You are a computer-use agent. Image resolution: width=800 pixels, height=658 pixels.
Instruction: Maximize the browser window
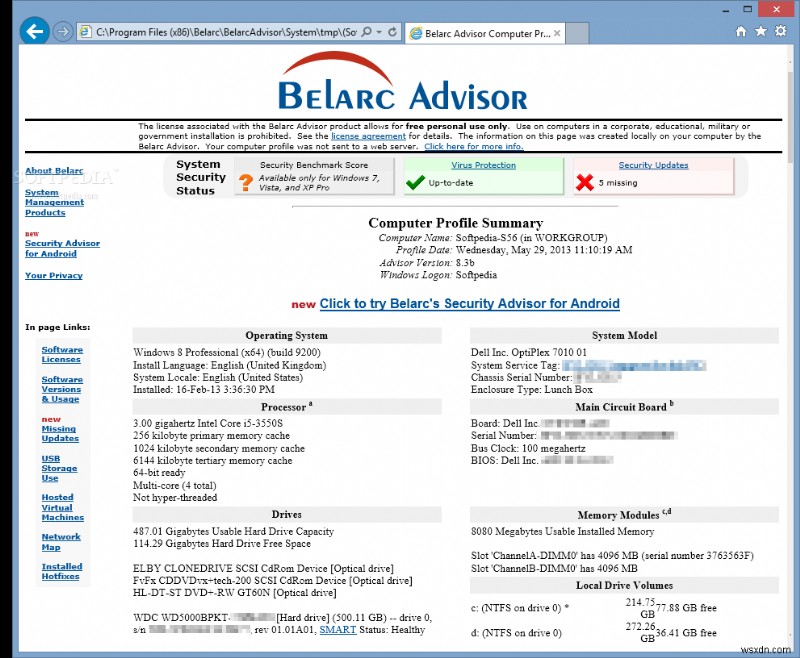[x=747, y=9]
